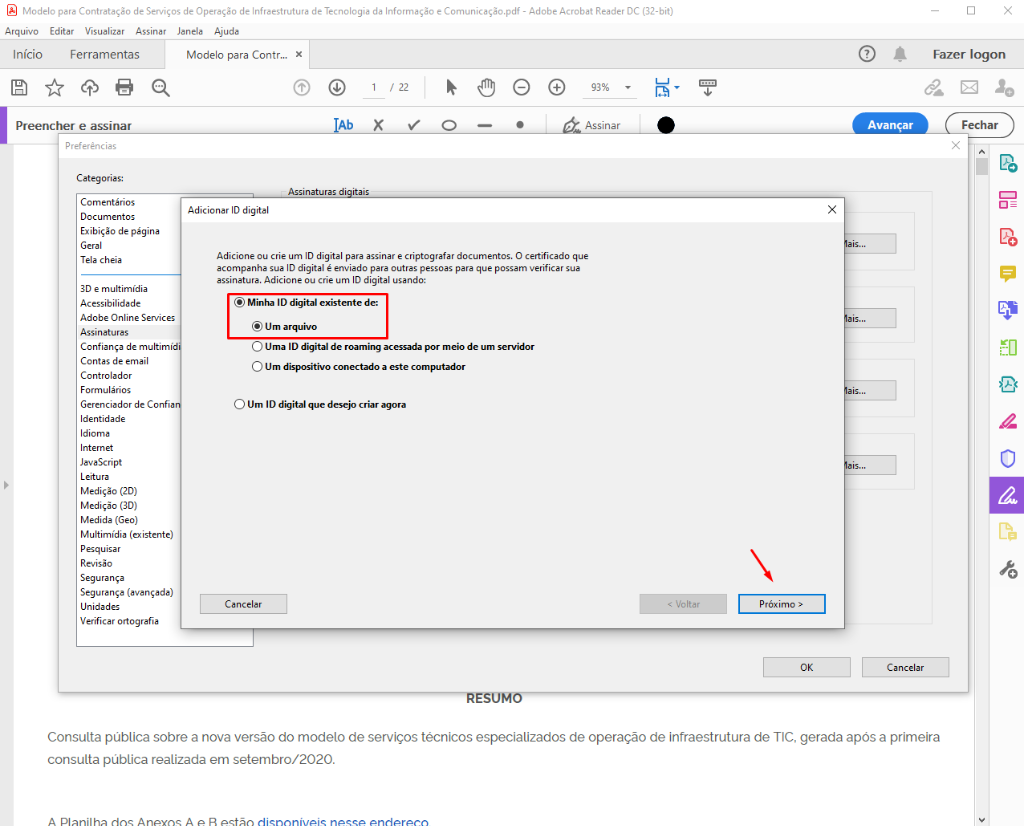The image size is (1024, 826).
Task: Open the notifications bell icon
Action: click(x=900, y=54)
